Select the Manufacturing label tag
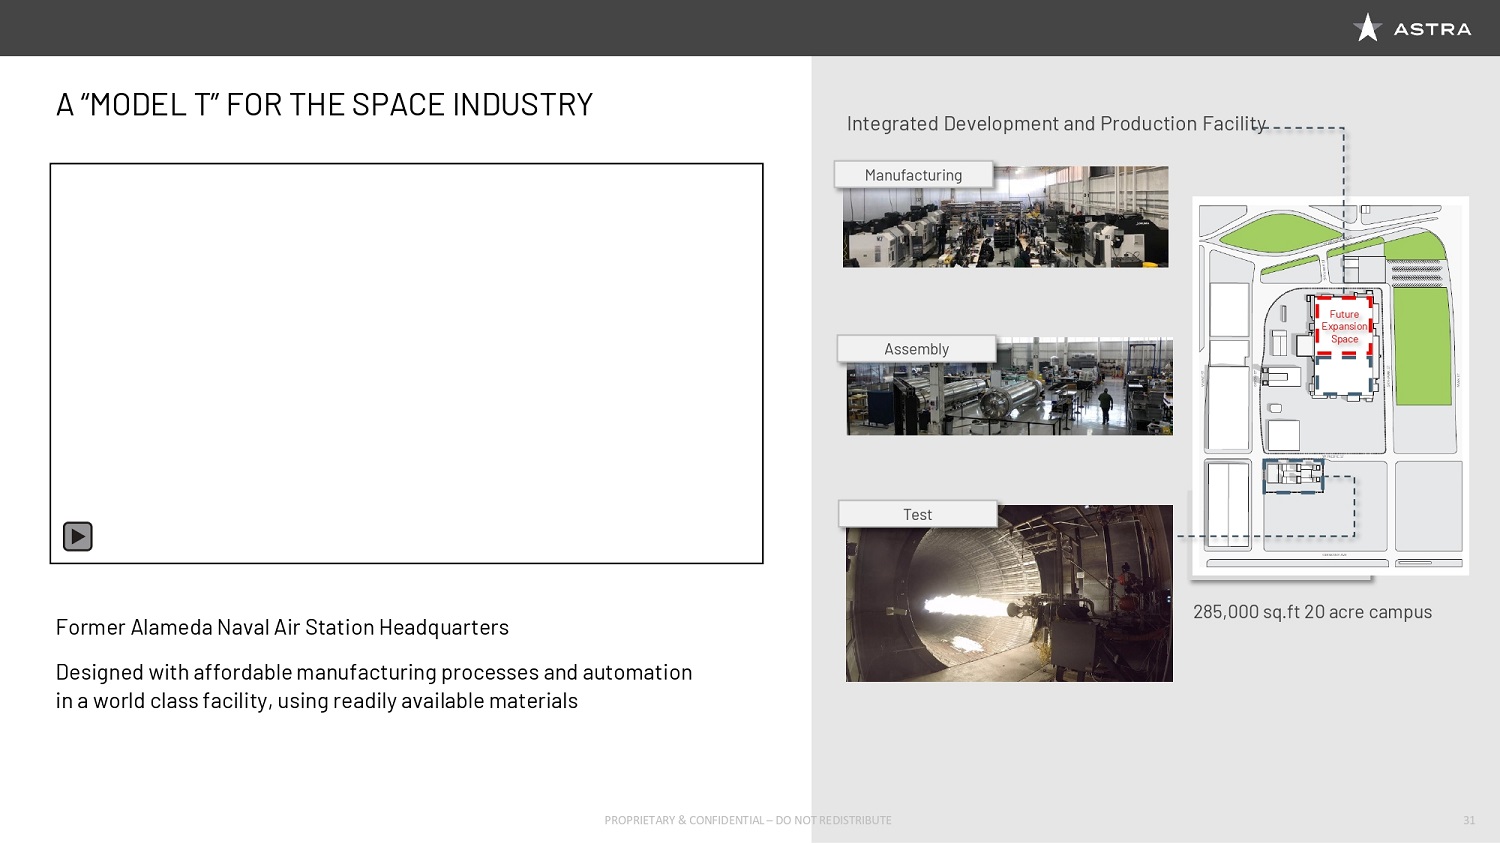Viewport: 1500px width, 843px height. pyautogui.click(x=913, y=175)
